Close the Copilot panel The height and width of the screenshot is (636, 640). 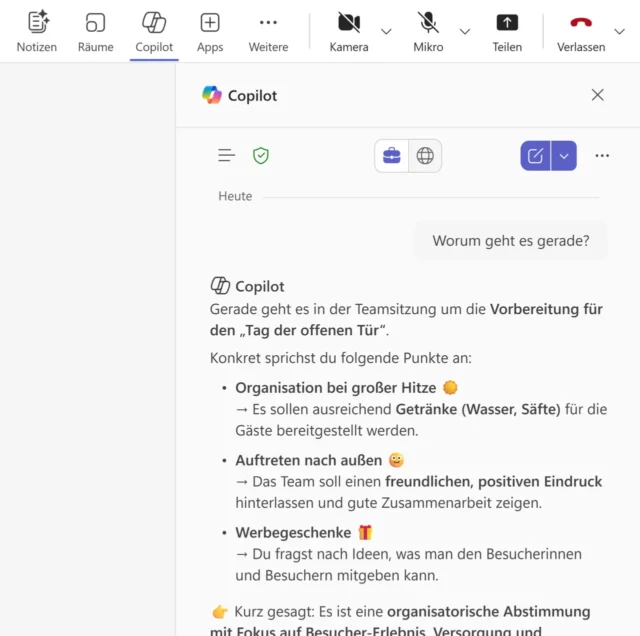[x=598, y=95]
